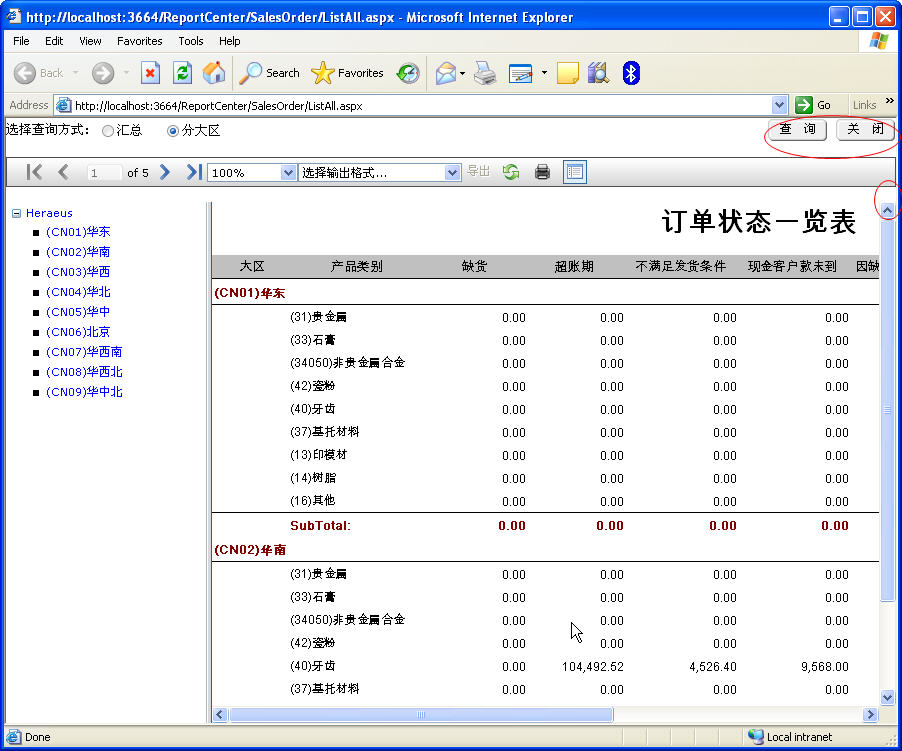Click the IE Back arrow button
Viewport: 902px width, 751px height.
coord(25,73)
